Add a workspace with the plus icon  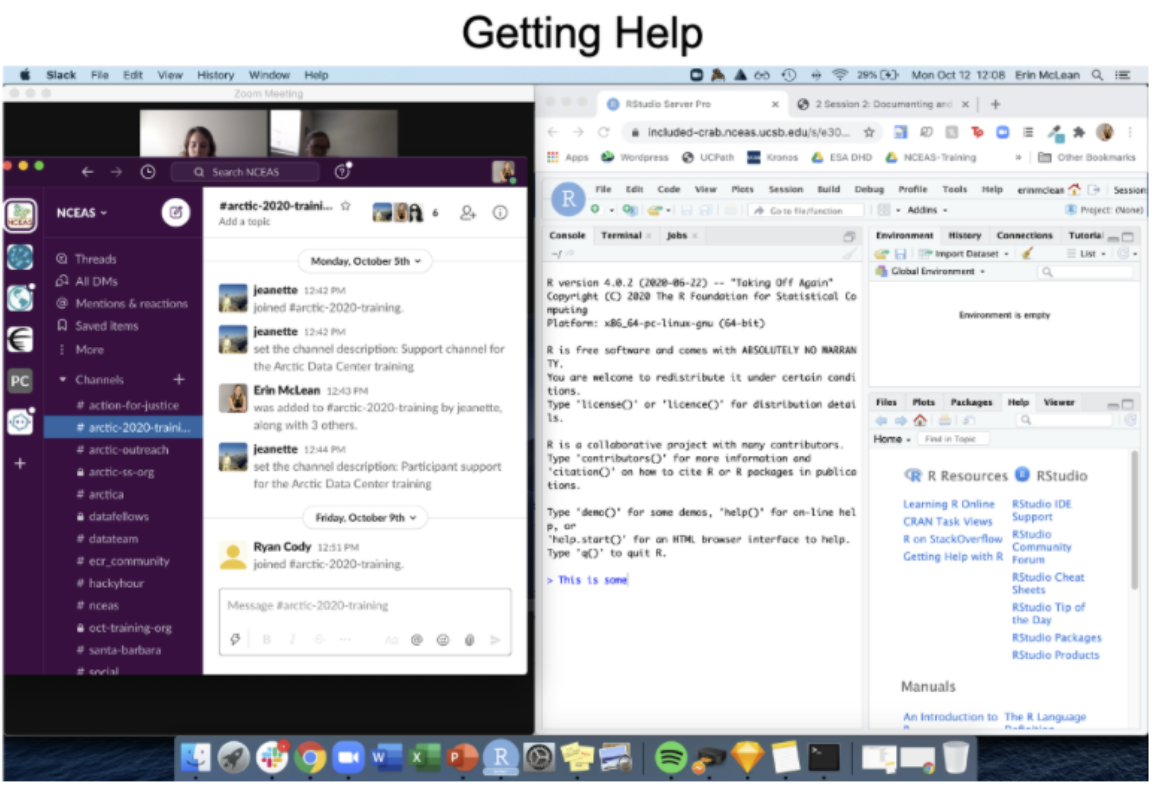(20, 463)
